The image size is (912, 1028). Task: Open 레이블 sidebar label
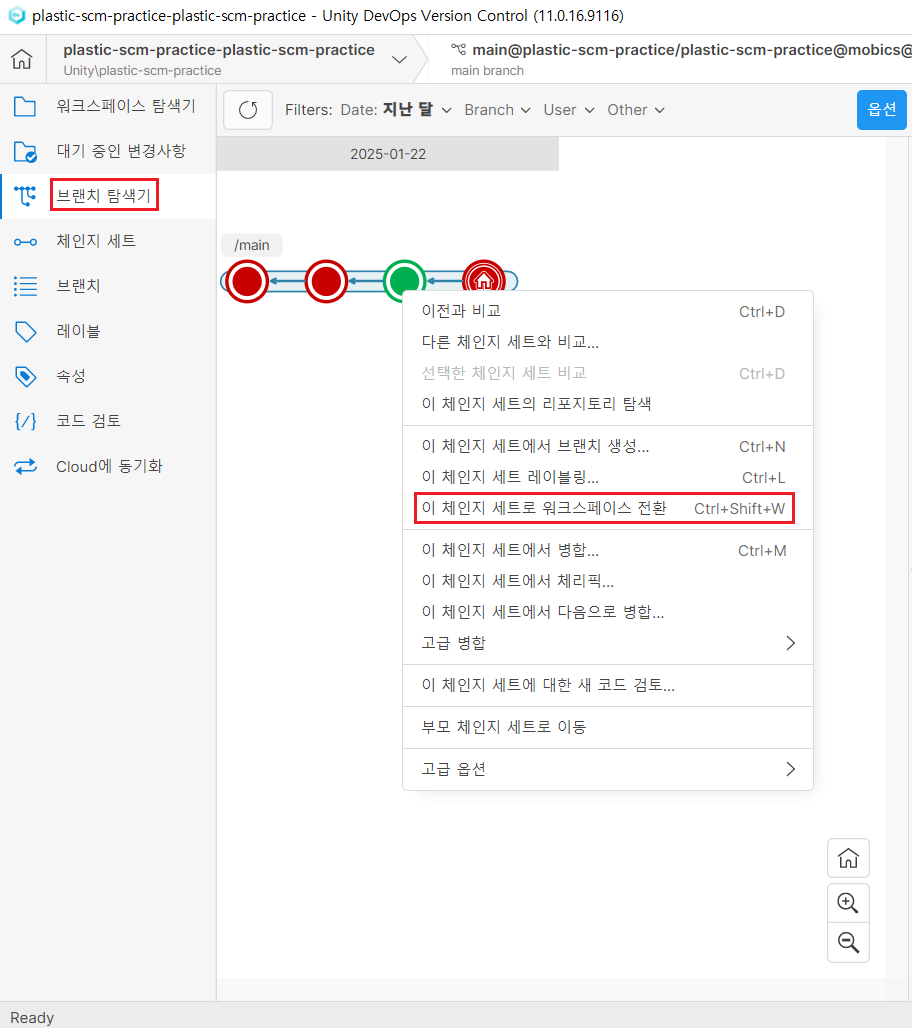pyautogui.click(x=78, y=331)
